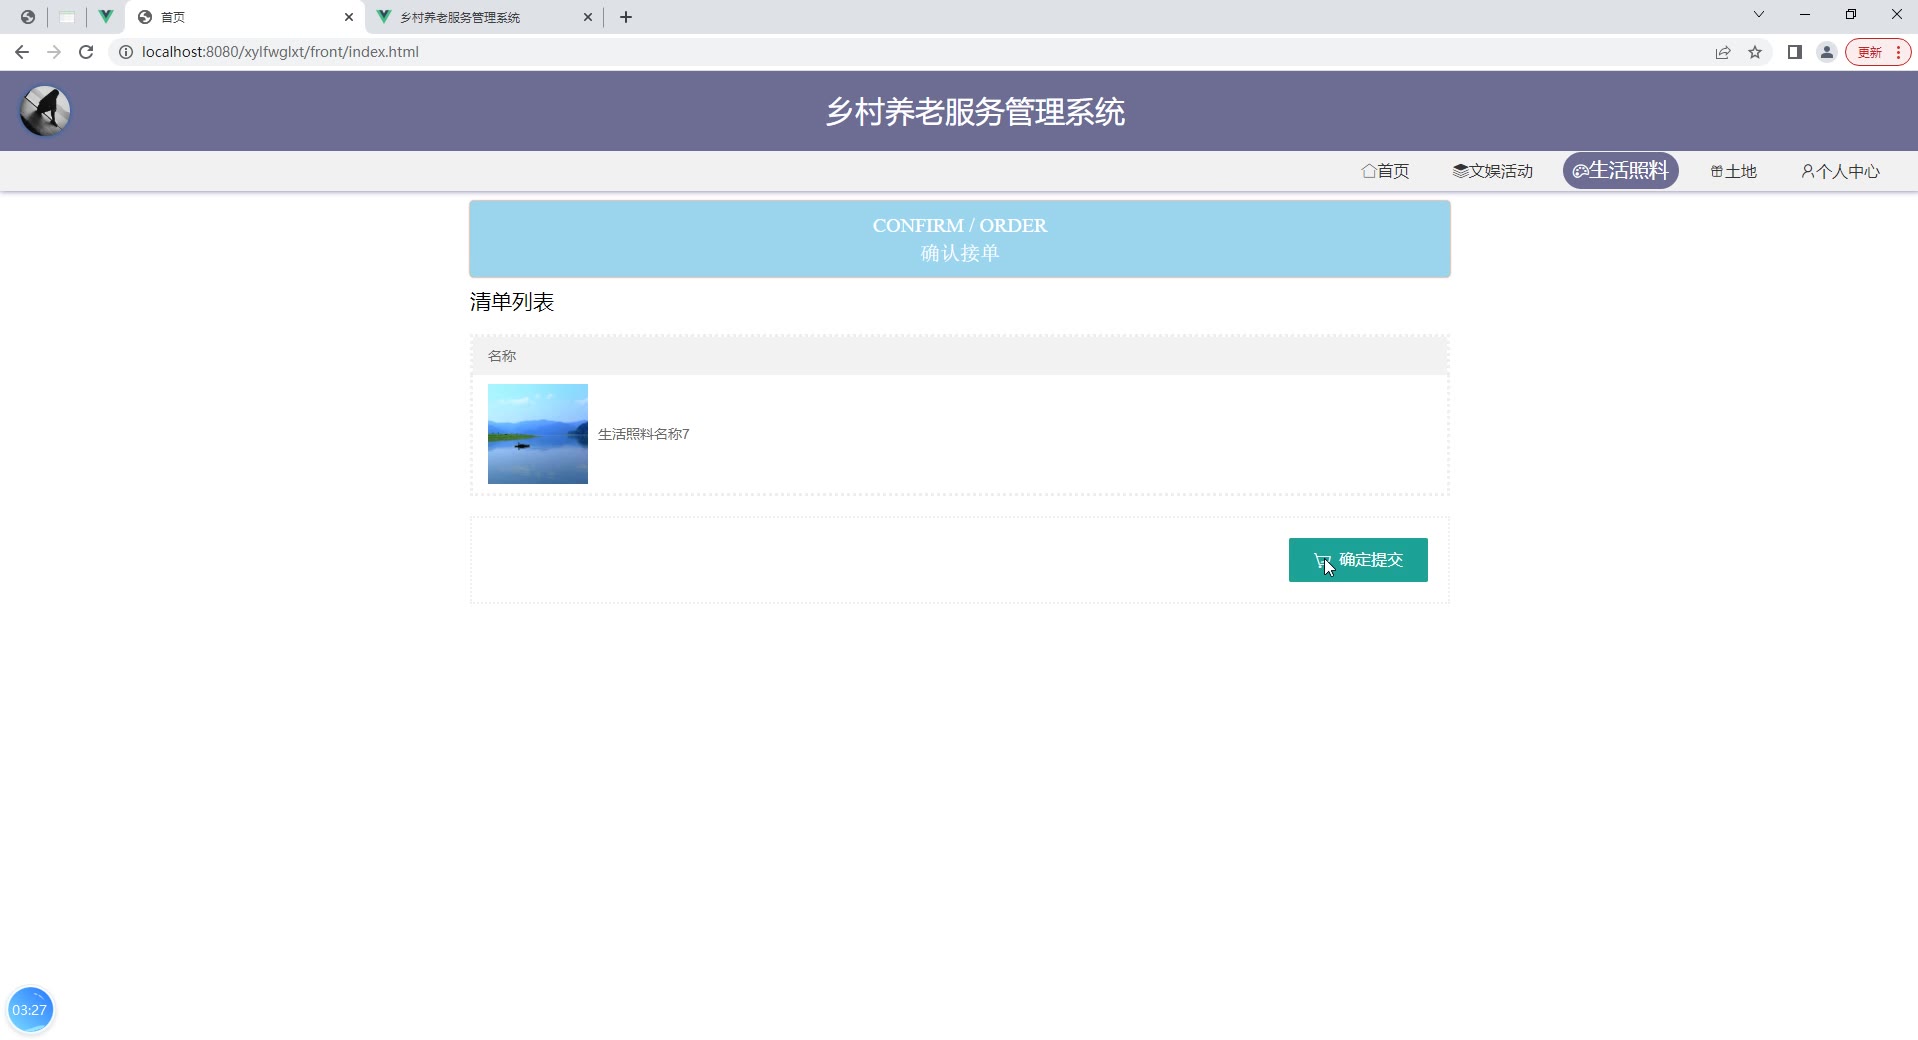The width and height of the screenshot is (1918, 1040).
Task: Click the 名称 column header
Action: (x=502, y=356)
